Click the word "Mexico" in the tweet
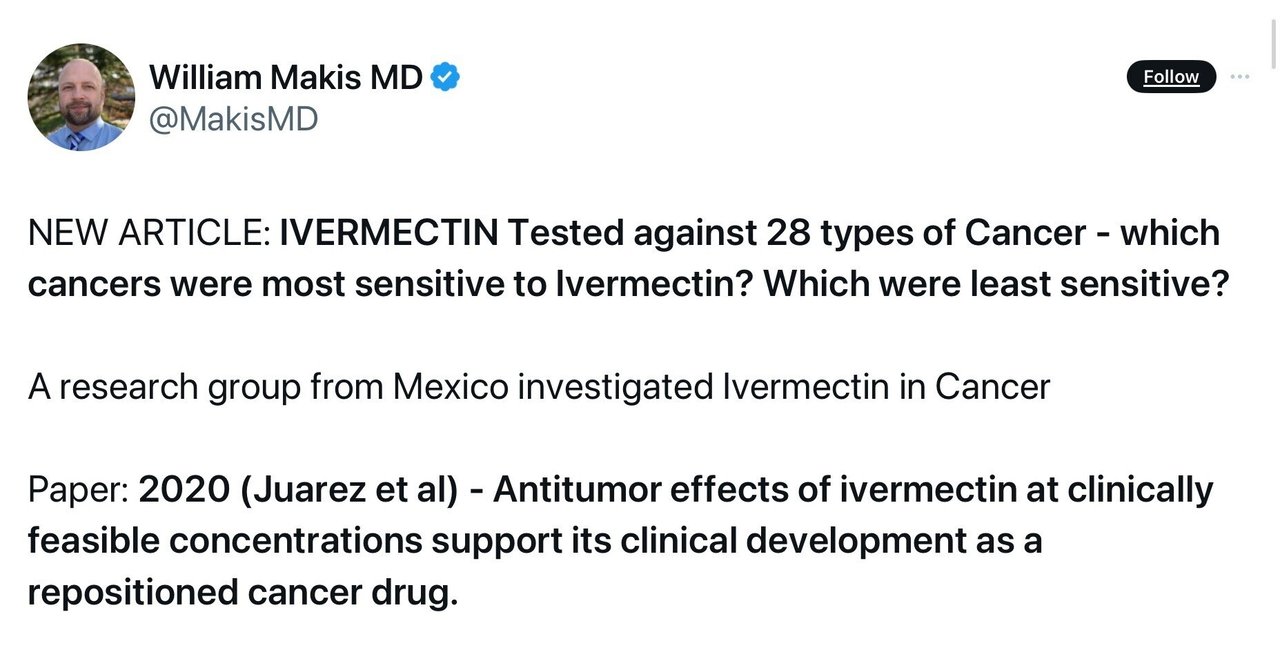The width and height of the screenshot is (1280, 670). tap(450, 386)
